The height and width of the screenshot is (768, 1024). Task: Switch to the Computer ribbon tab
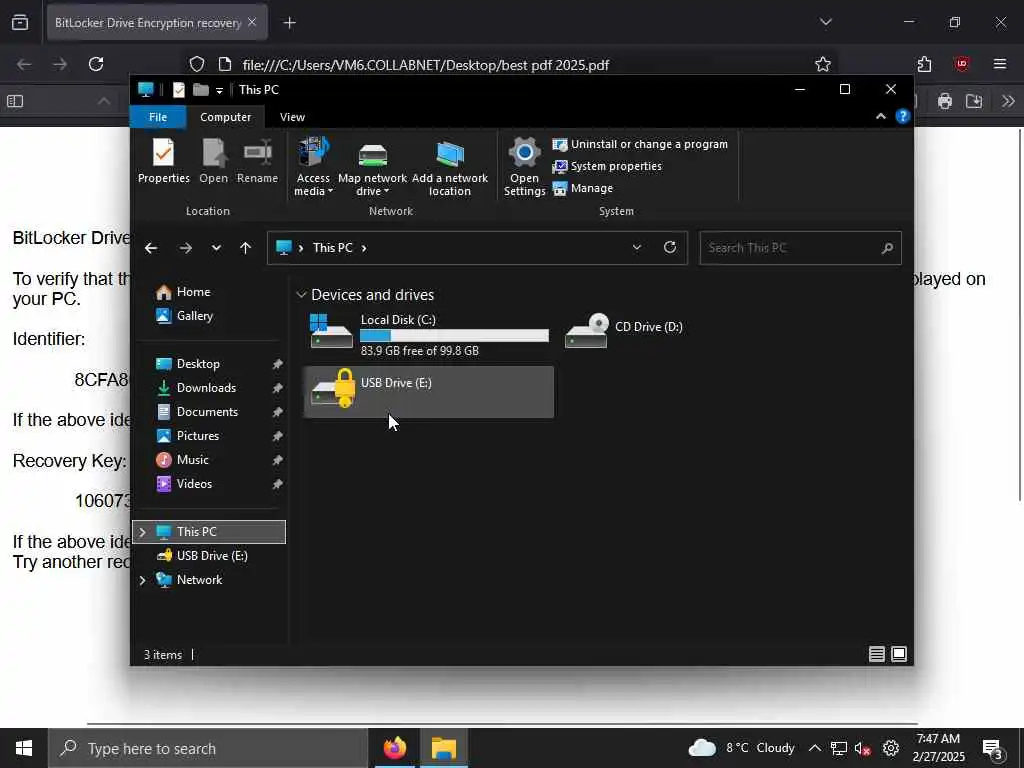coord(225,117)
